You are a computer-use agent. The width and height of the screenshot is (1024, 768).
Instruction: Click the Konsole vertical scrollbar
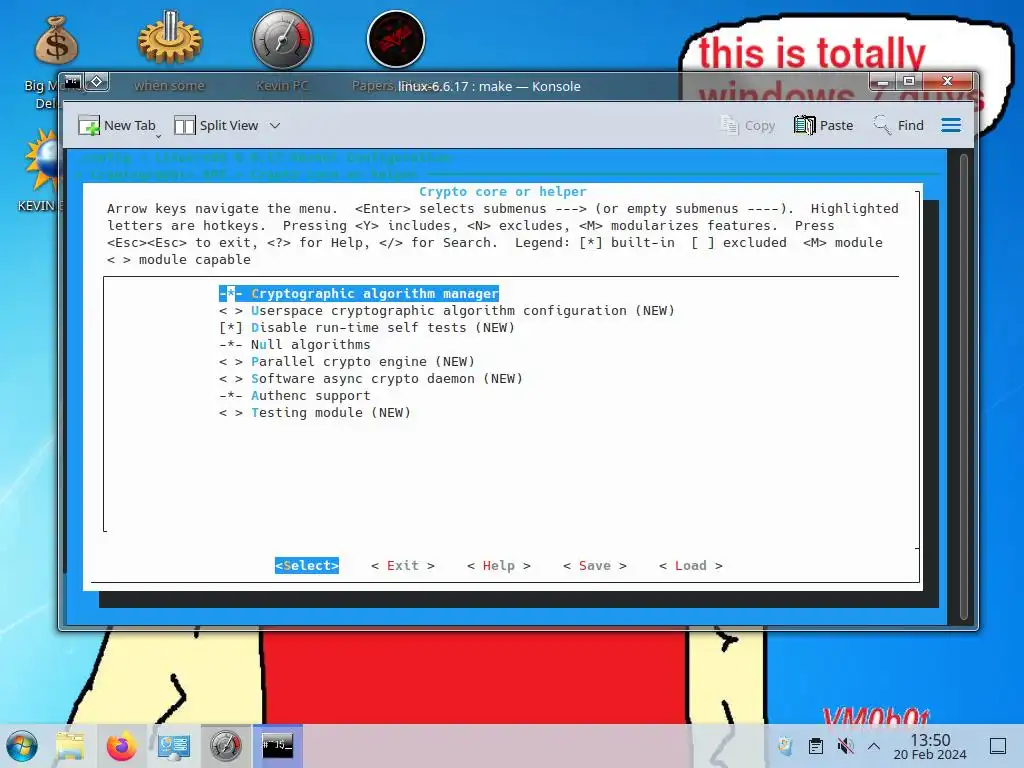(x=963, y=387)
